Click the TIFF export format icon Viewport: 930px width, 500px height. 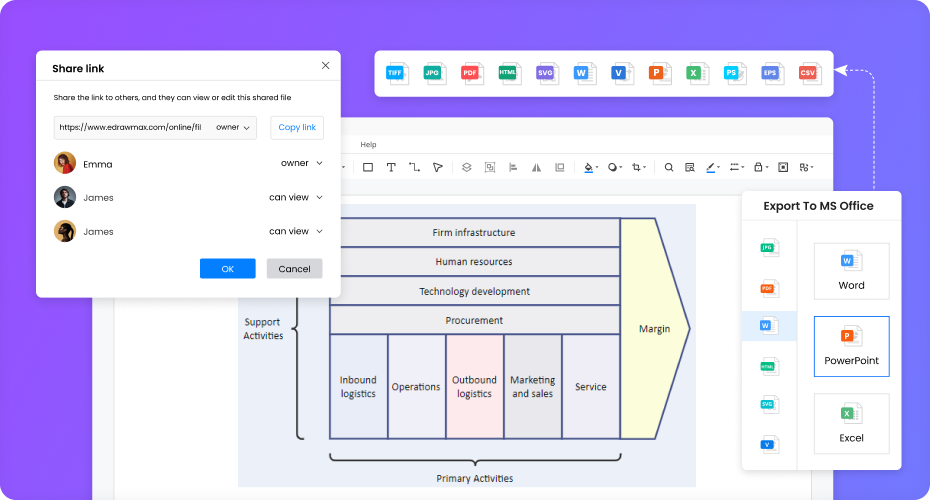click(398, 73)
